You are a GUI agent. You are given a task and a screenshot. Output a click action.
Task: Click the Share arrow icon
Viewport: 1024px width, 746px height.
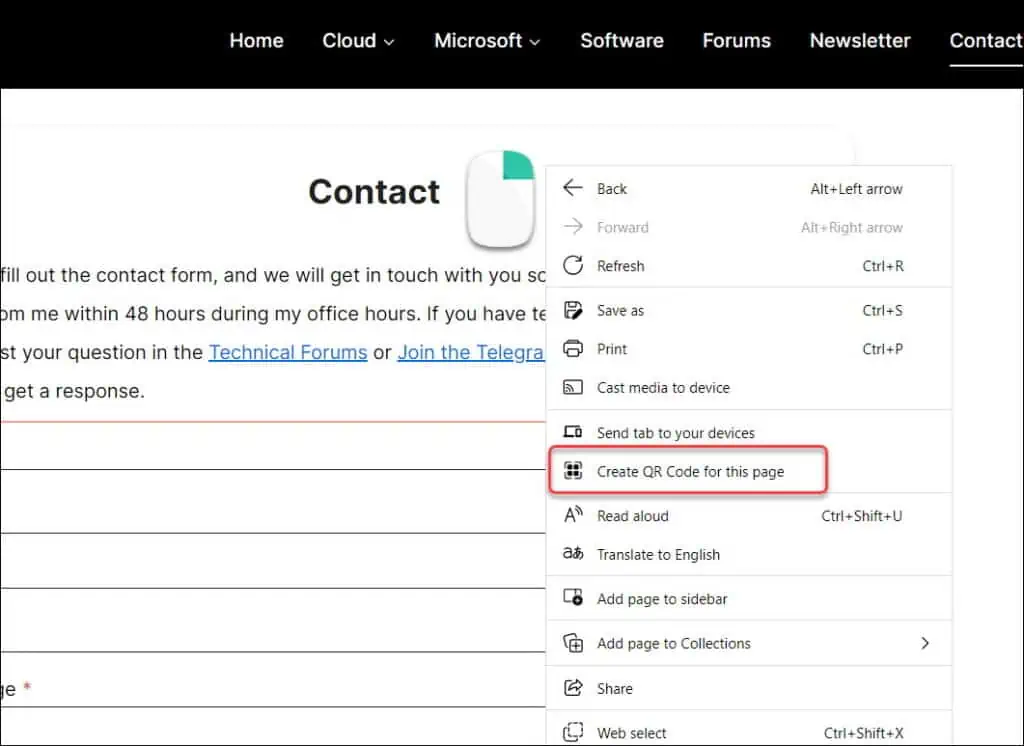(573, 688)
